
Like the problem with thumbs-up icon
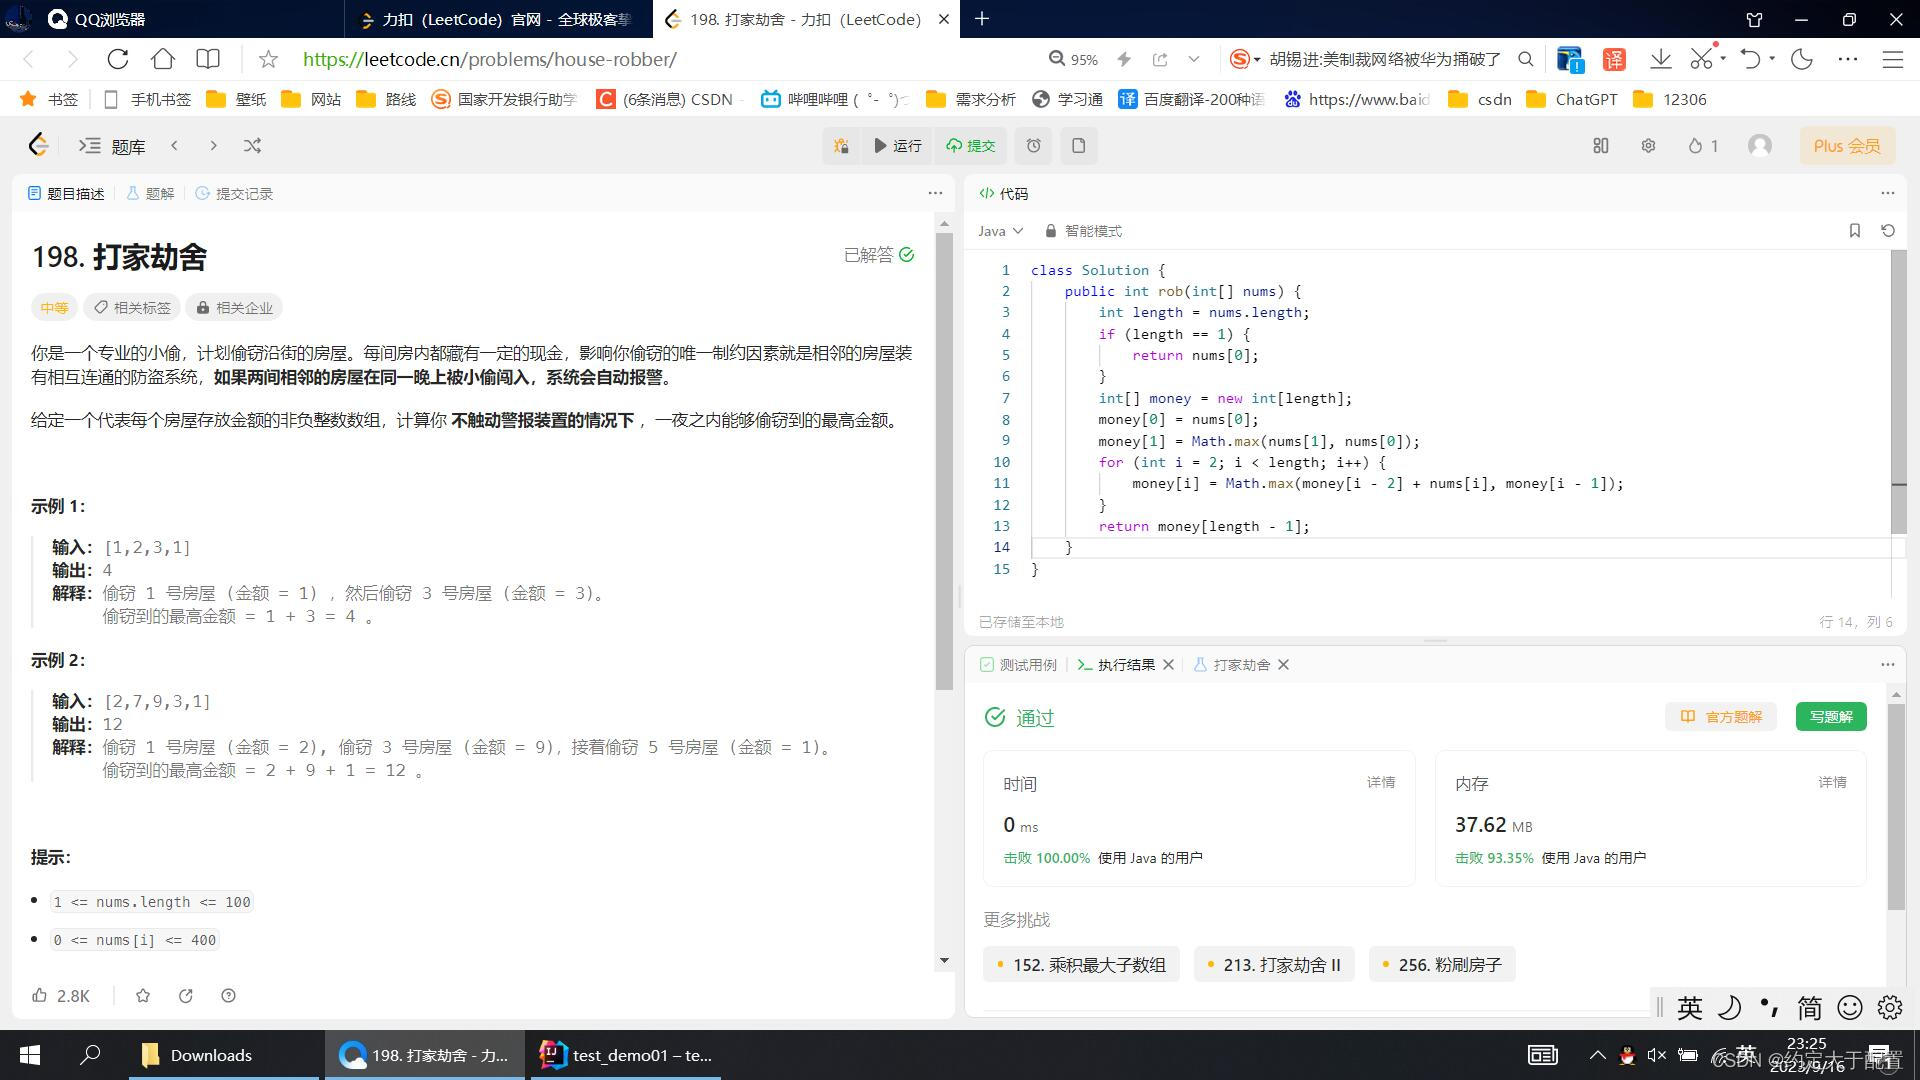point(40,995)
